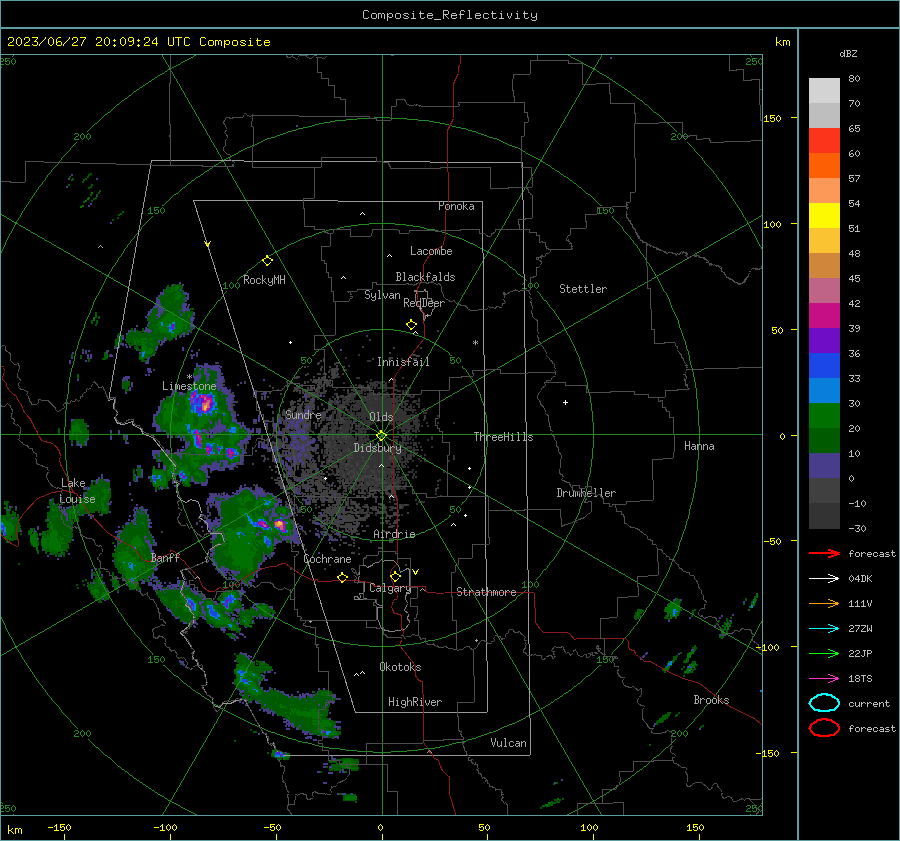Click the Lacombe city label

[x=431, y=251]
